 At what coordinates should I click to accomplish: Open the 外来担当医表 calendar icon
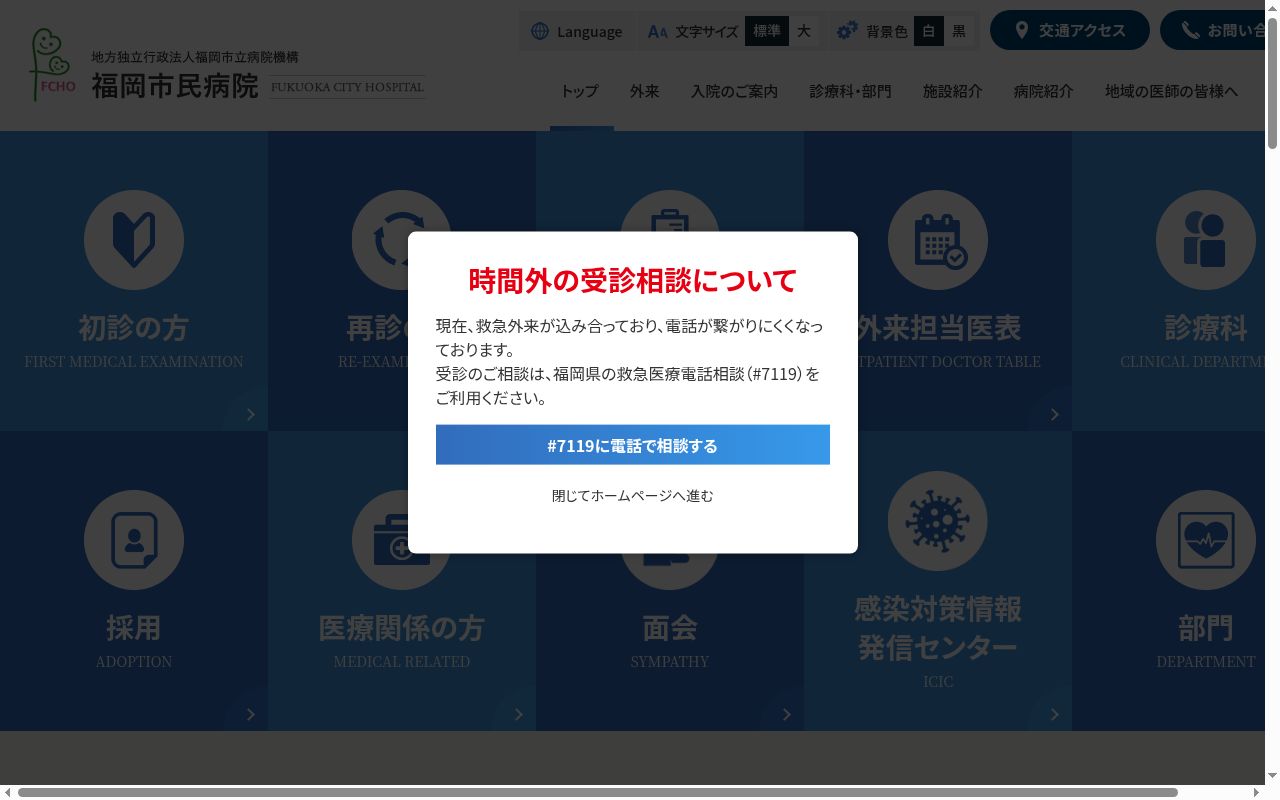click(x=938, y=240)
